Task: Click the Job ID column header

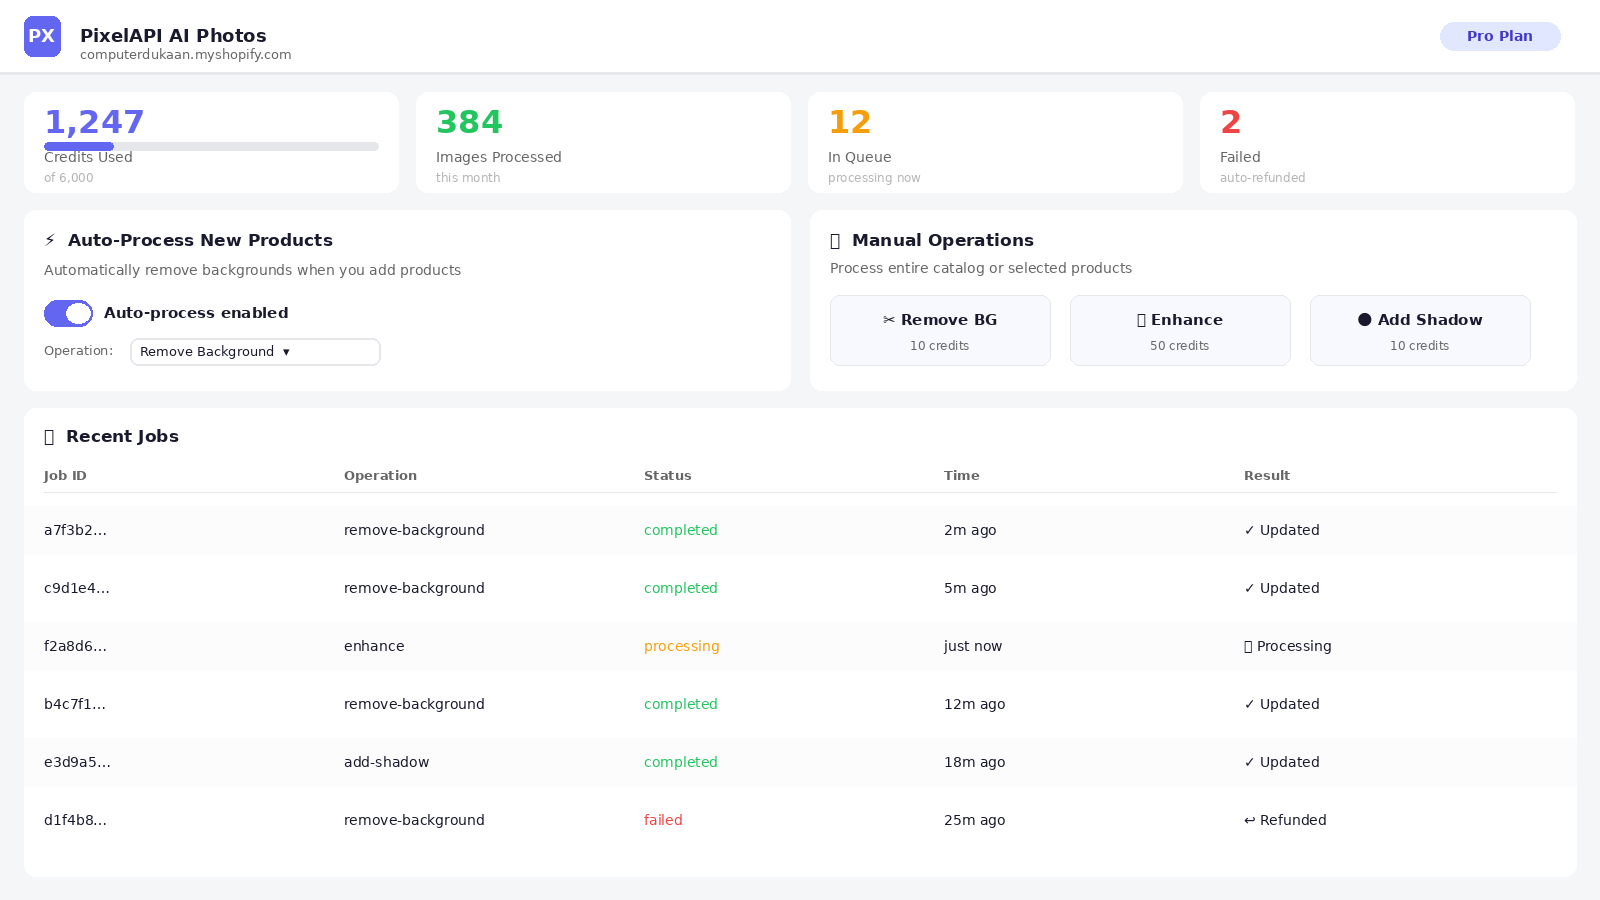Action: click(65, 476)
